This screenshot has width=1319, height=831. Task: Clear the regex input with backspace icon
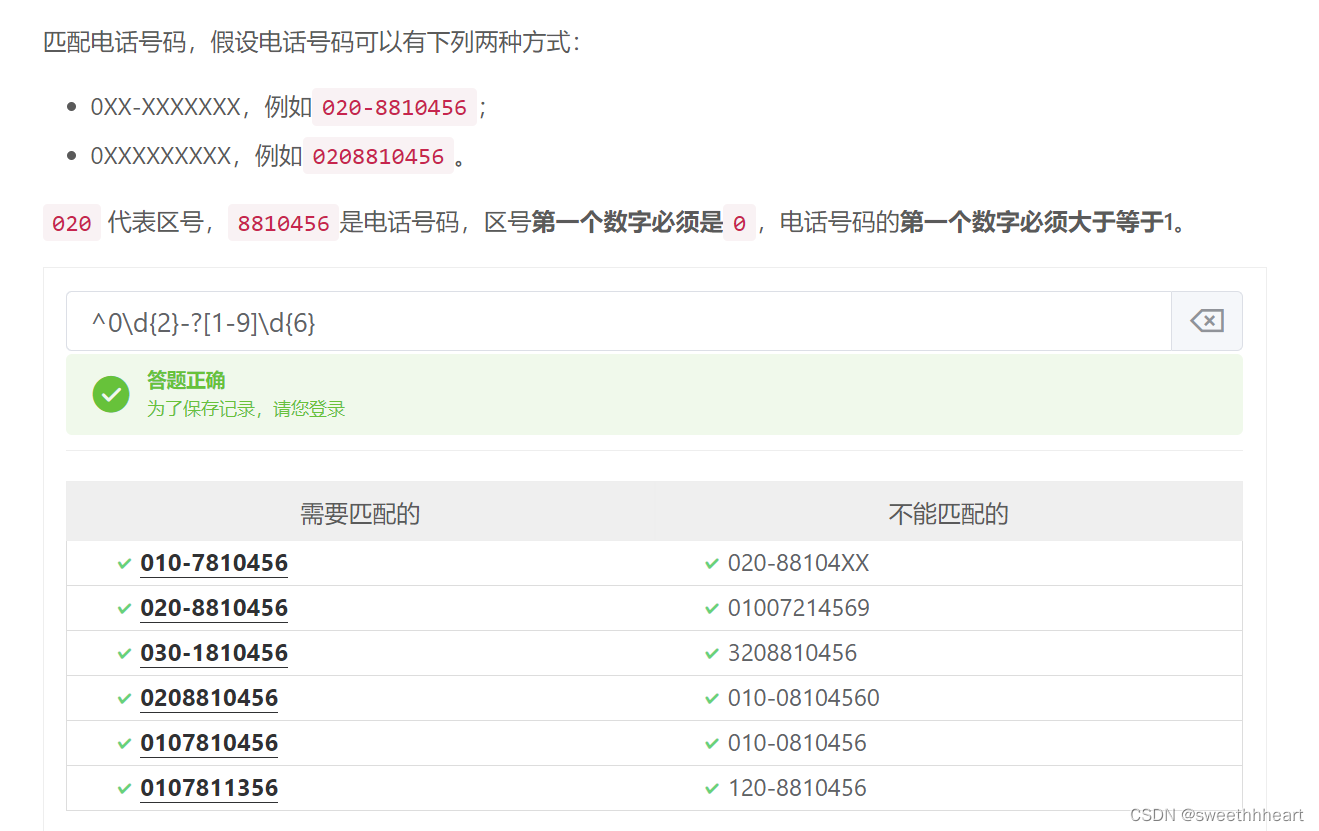click(x=1207, y=321)
